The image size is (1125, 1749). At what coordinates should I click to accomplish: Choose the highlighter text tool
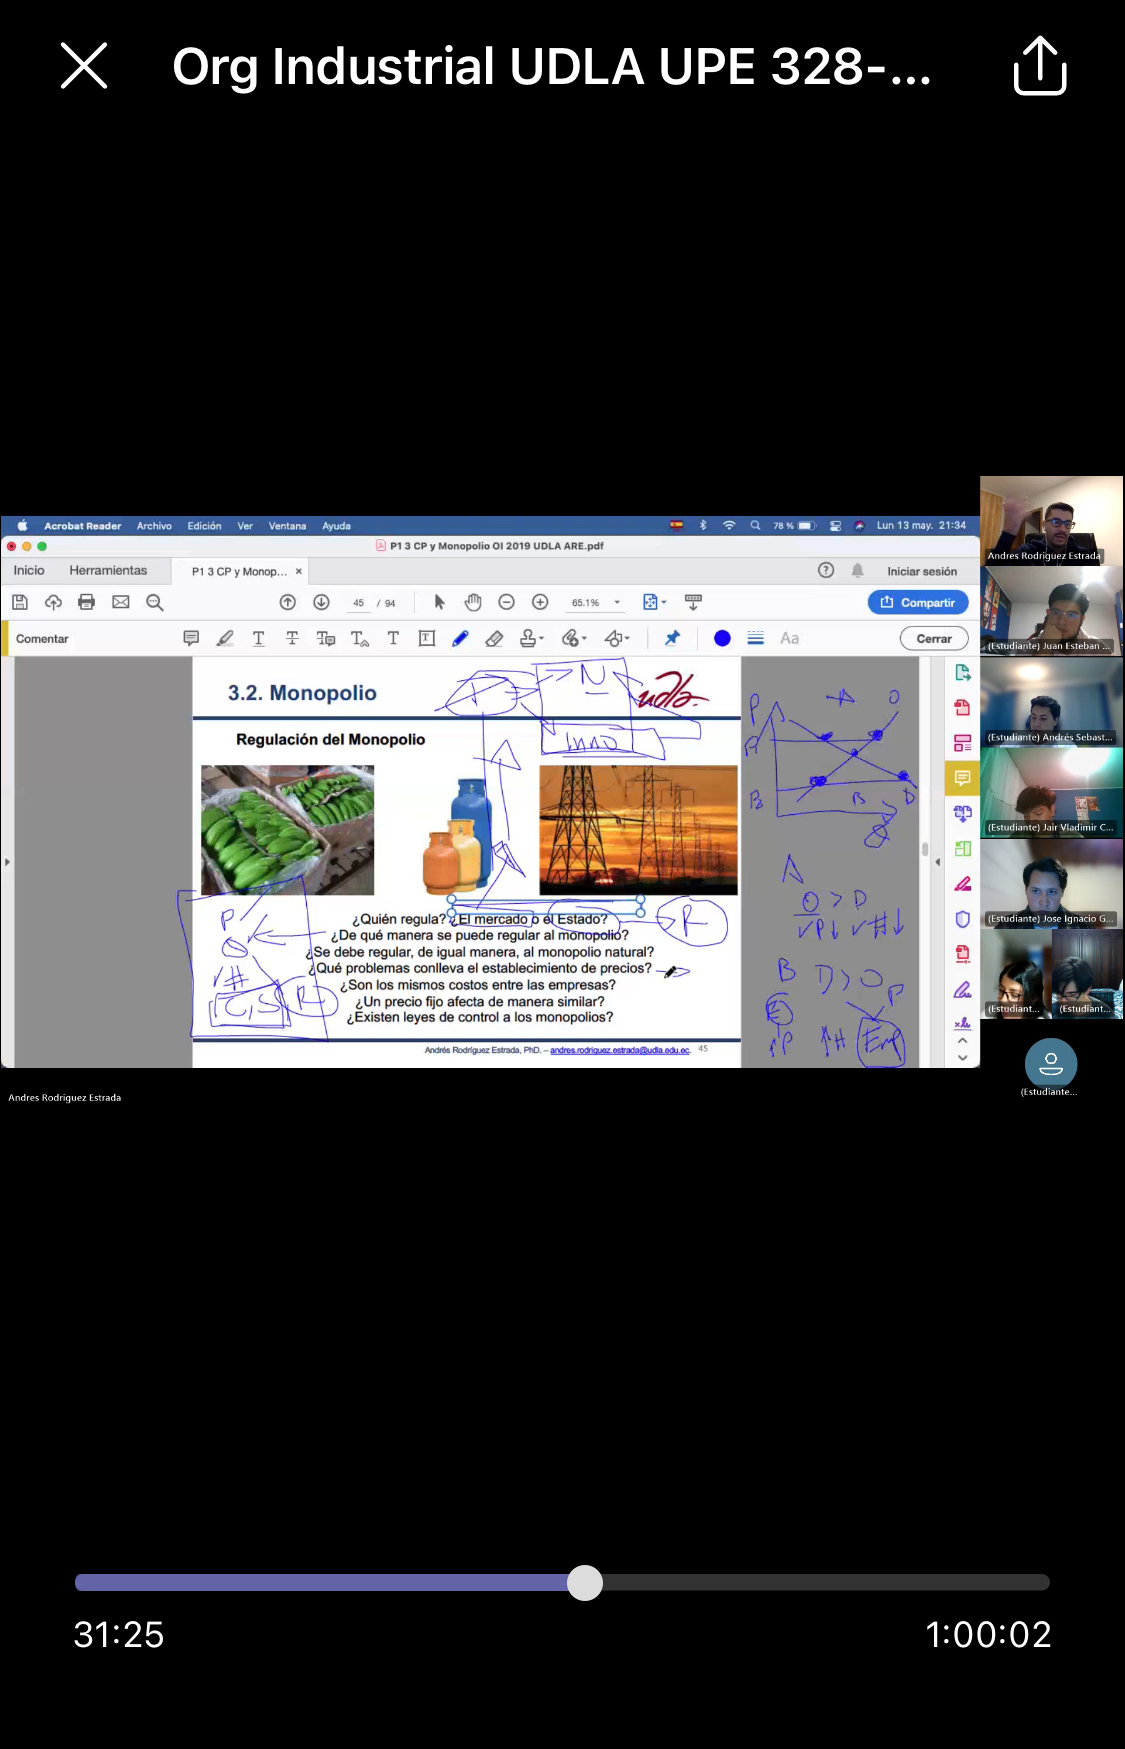pyautogui.click(x=225, y=638)
